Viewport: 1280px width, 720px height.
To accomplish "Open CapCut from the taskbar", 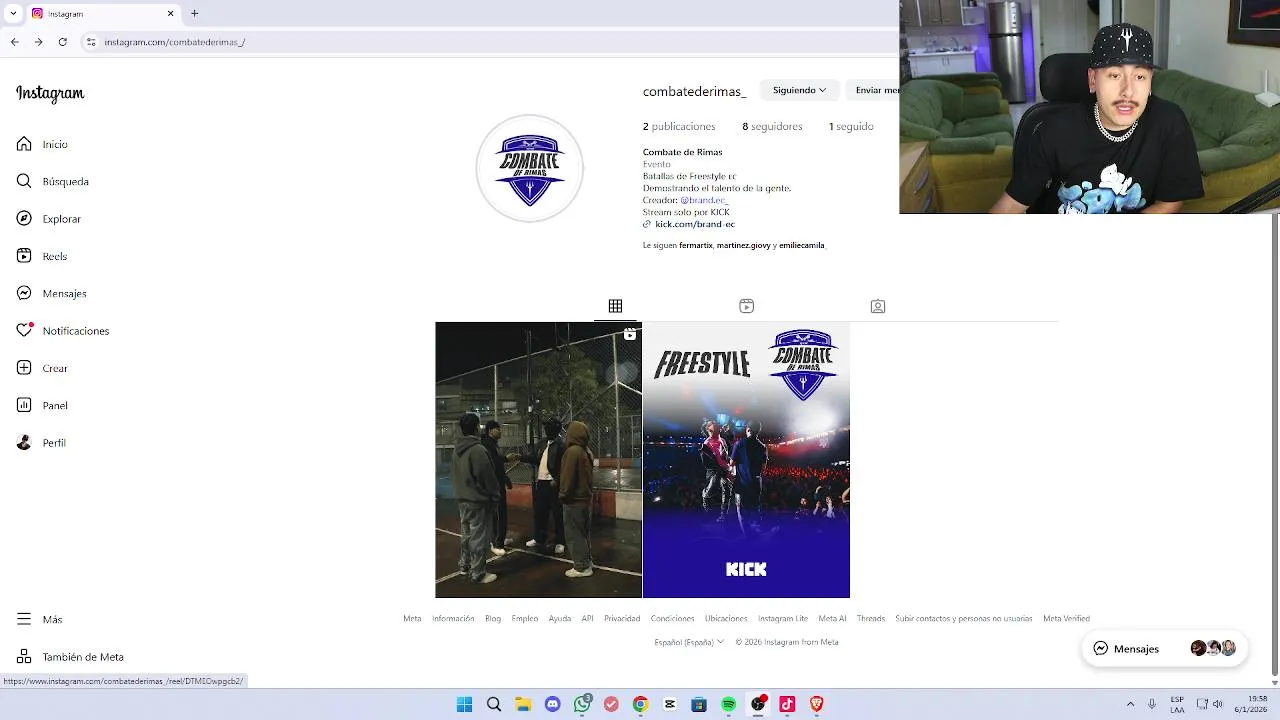I will point(670,704).
